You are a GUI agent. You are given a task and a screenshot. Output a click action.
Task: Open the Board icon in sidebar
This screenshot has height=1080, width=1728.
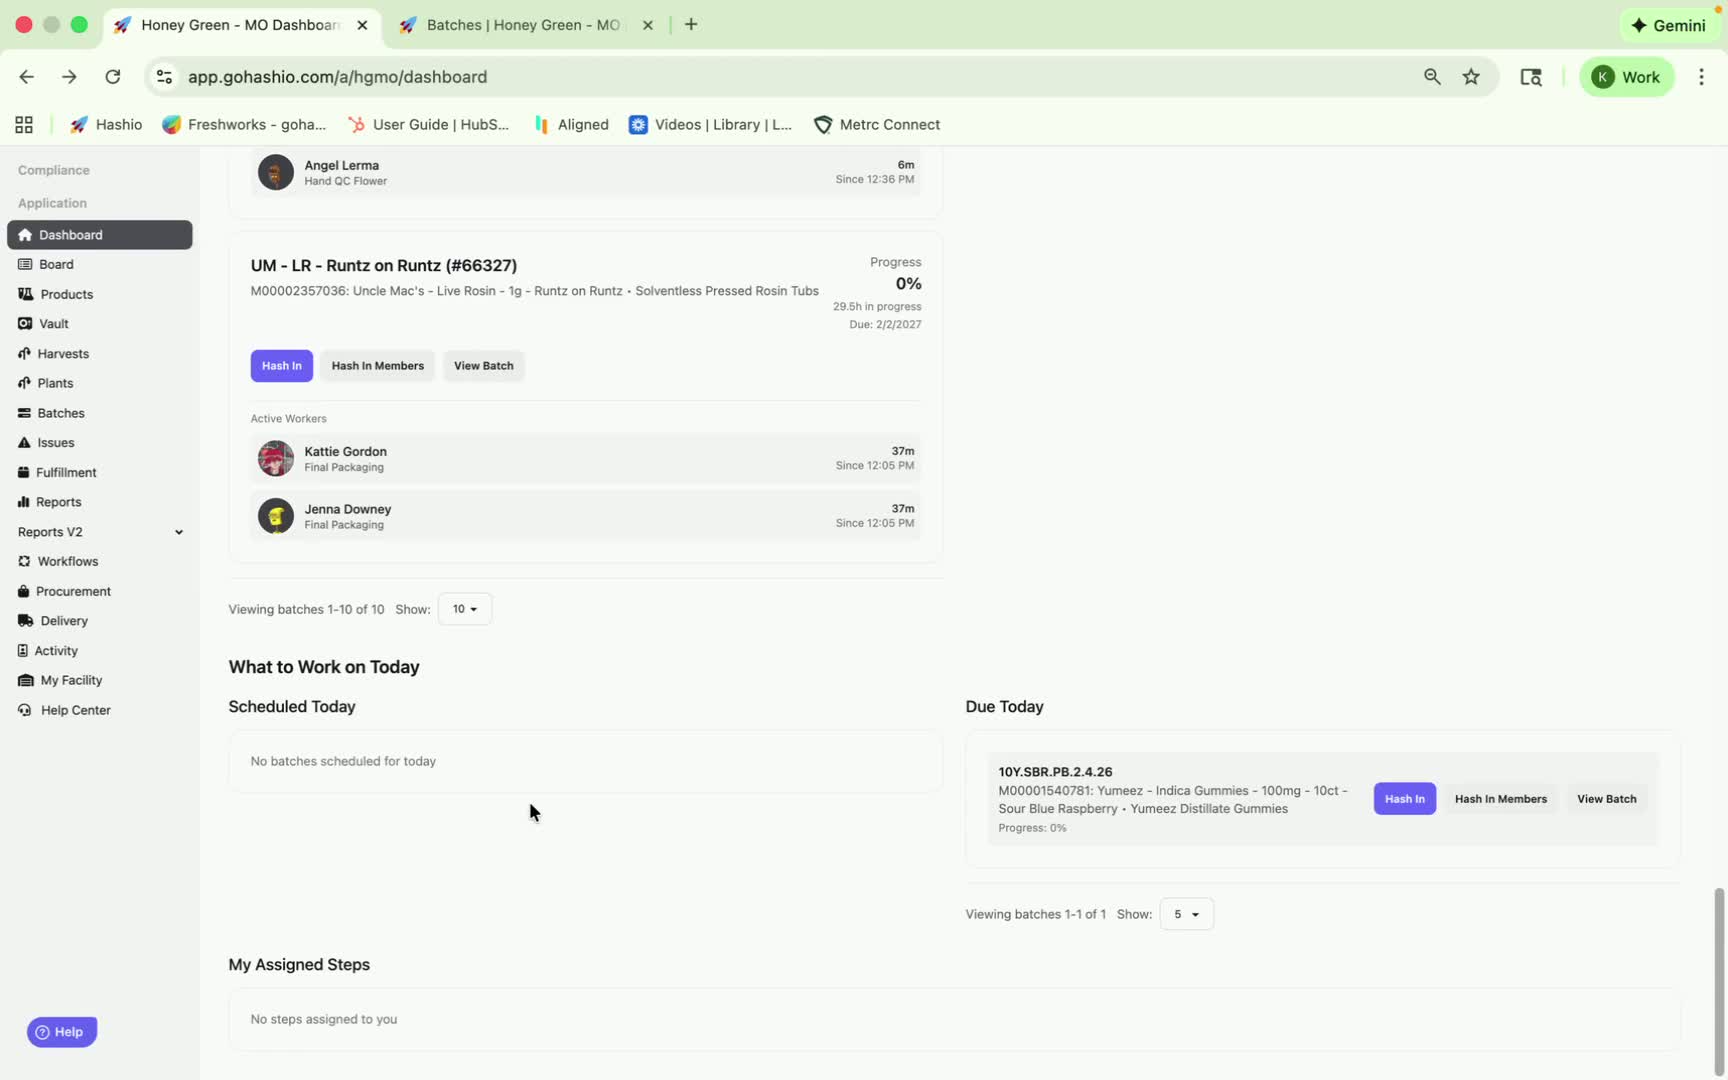[x=25, y=265]
